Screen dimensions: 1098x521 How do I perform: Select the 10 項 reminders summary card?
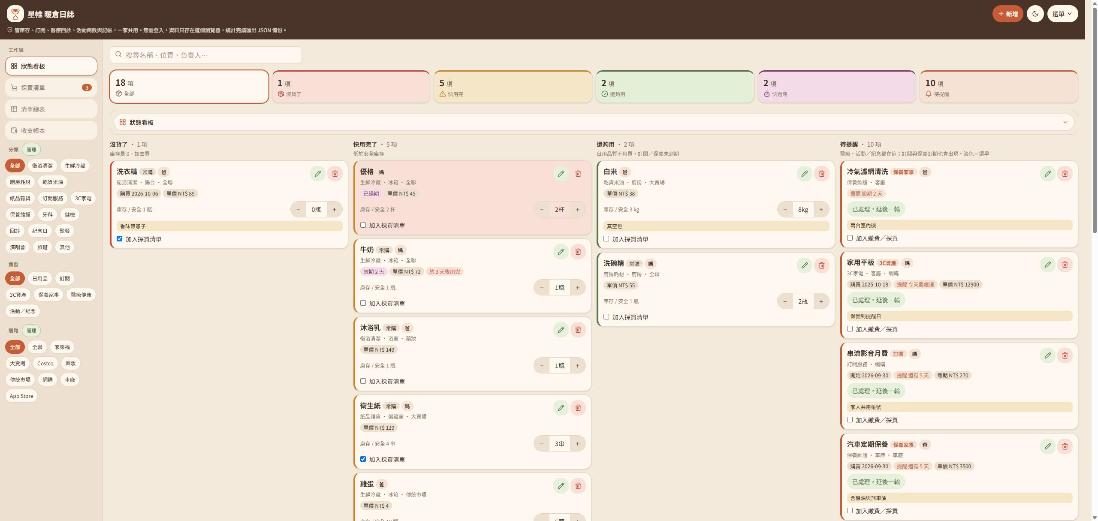(999, 87)
